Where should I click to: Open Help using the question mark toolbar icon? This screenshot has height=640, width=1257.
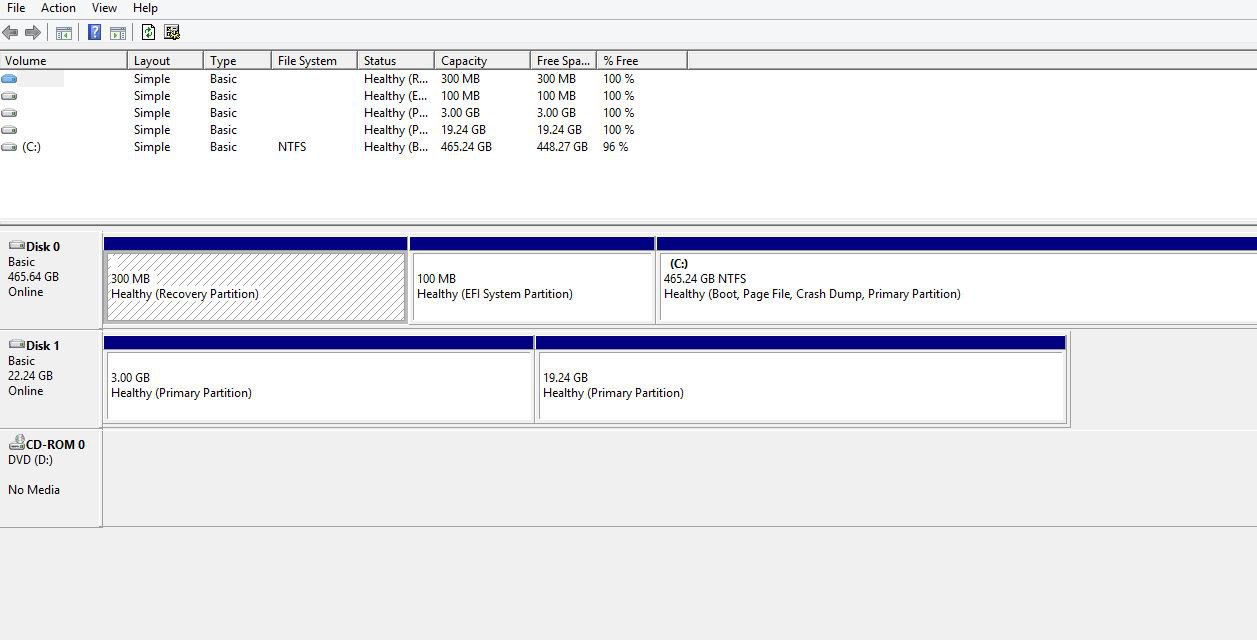93,32
